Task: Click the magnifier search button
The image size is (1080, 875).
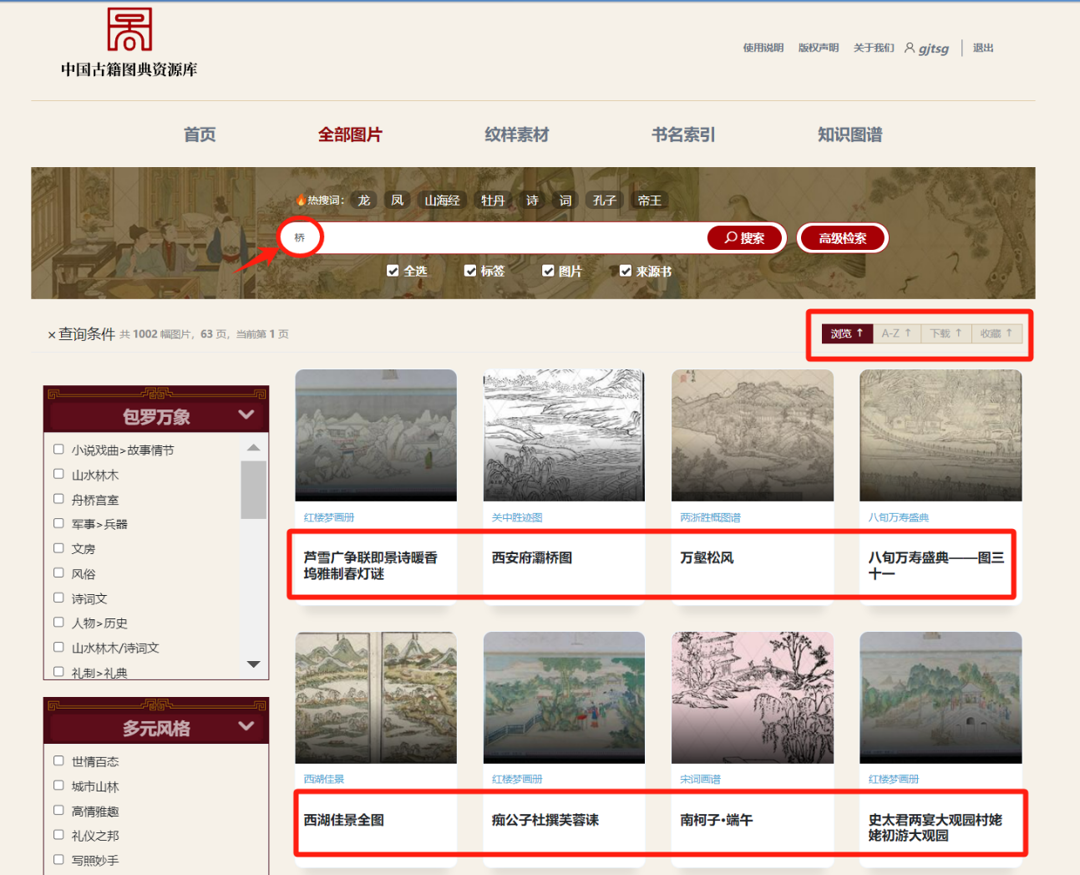Action: click(x=745, y=238)
